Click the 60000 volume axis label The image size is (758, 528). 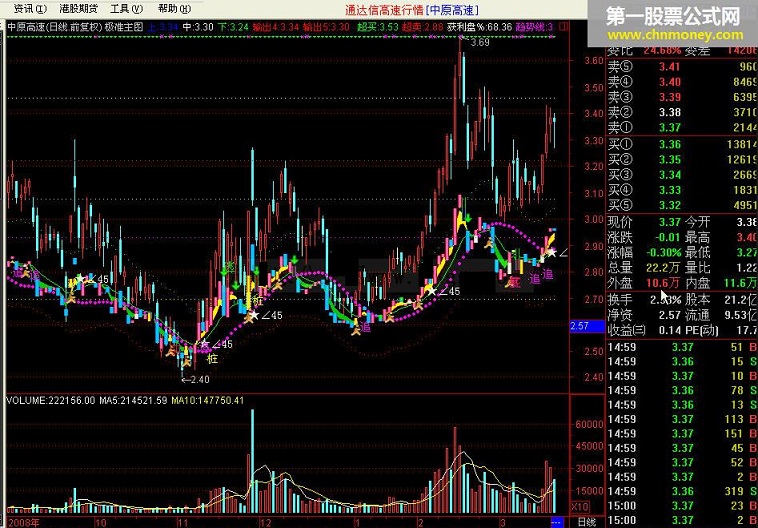(590, 425)
